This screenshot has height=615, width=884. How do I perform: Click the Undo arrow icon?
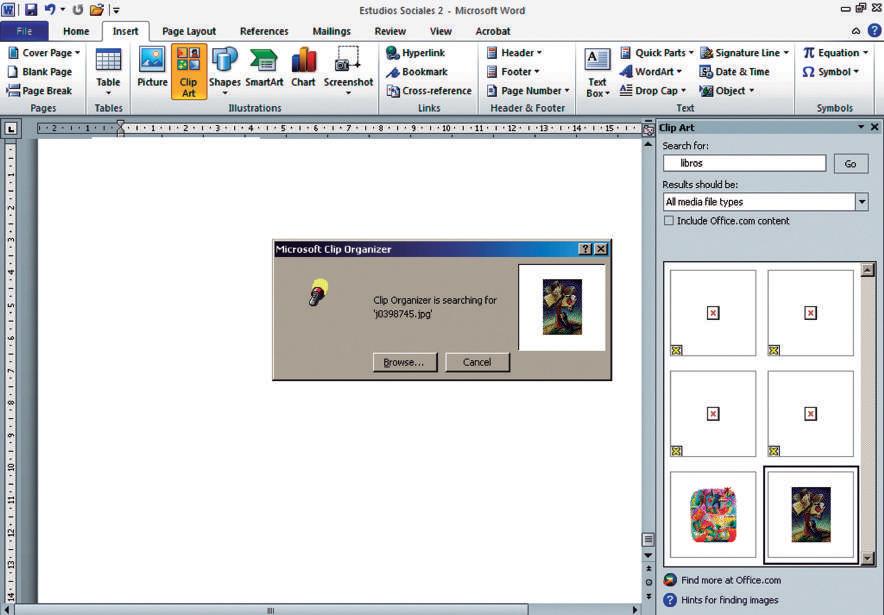[50, 10]
